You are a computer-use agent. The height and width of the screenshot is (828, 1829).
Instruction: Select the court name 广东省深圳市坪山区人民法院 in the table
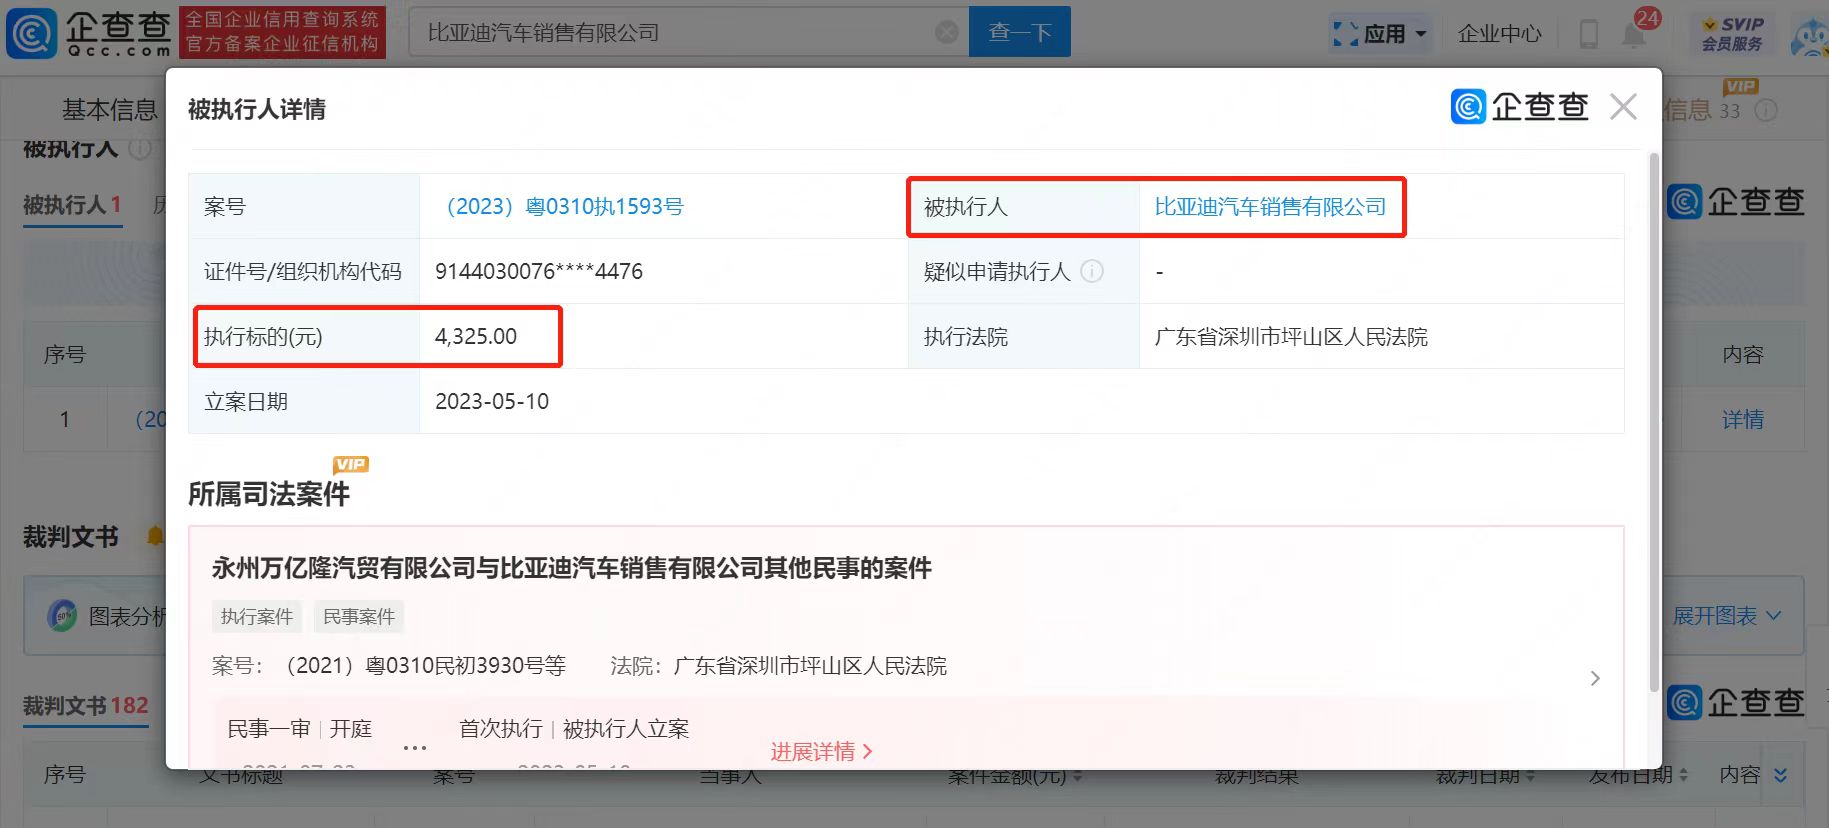(1291, 337)
